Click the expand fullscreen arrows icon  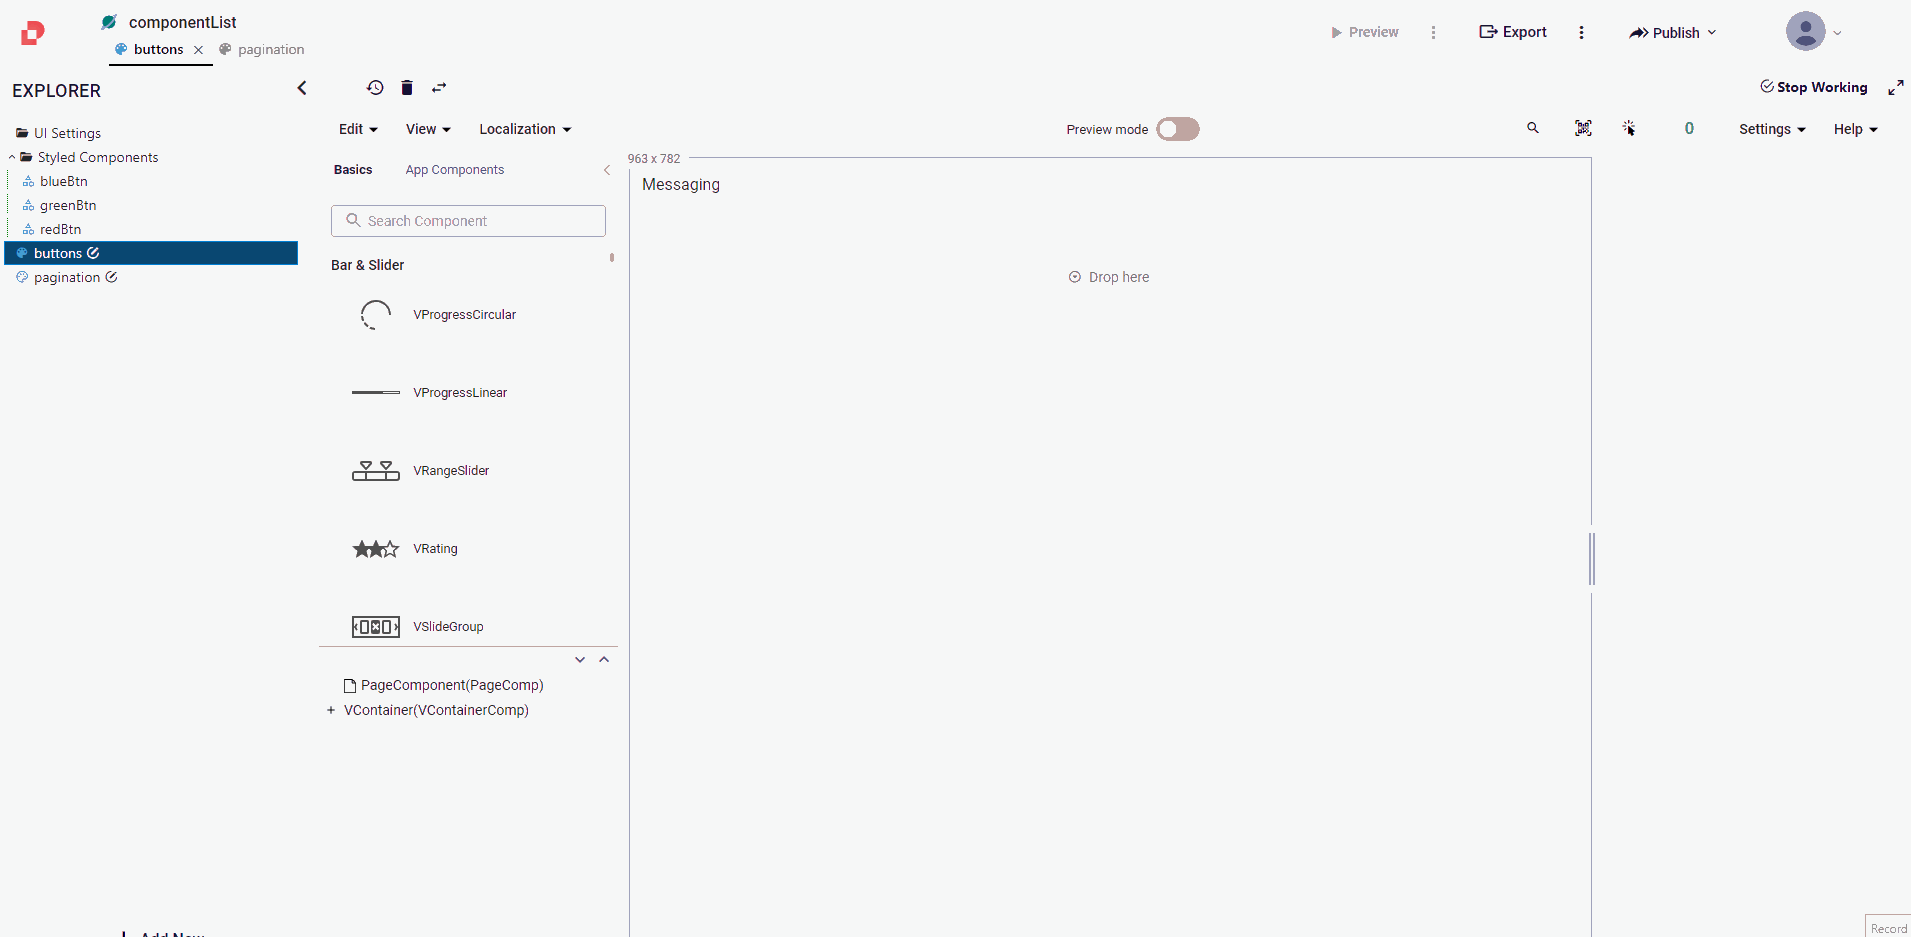[x=1895, y=88]
